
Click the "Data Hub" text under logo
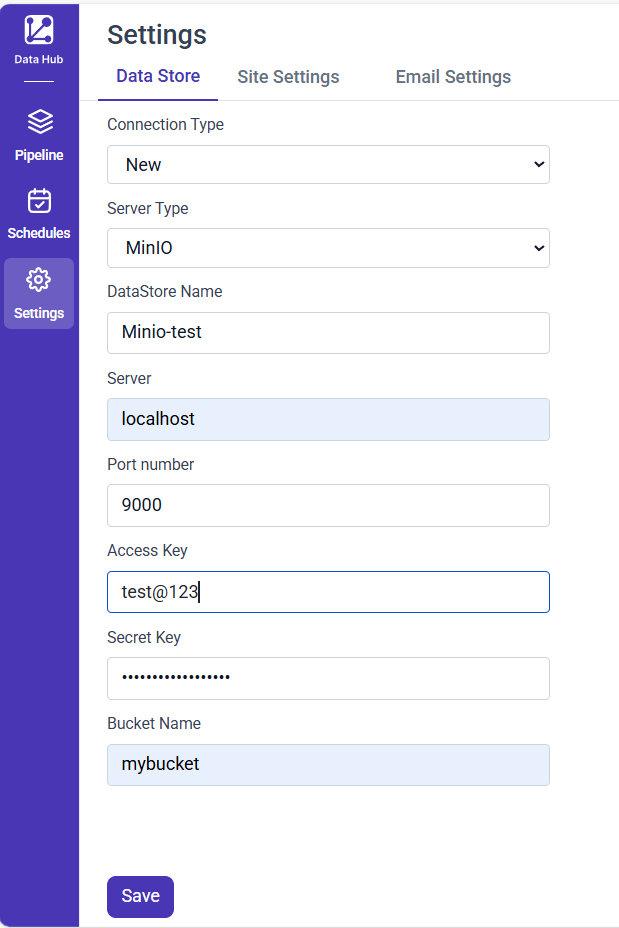pyautogui.click(x=39, y=60)
